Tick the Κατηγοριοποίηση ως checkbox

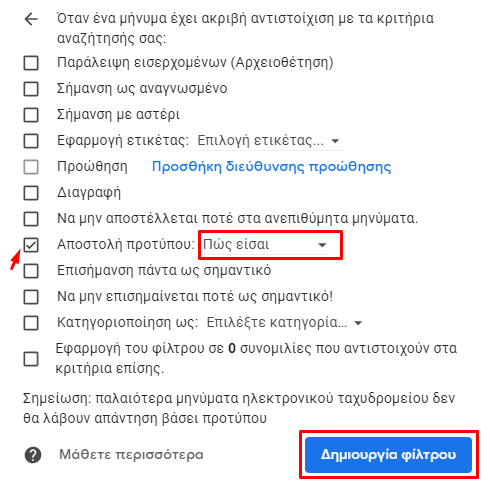coord(31,323)
